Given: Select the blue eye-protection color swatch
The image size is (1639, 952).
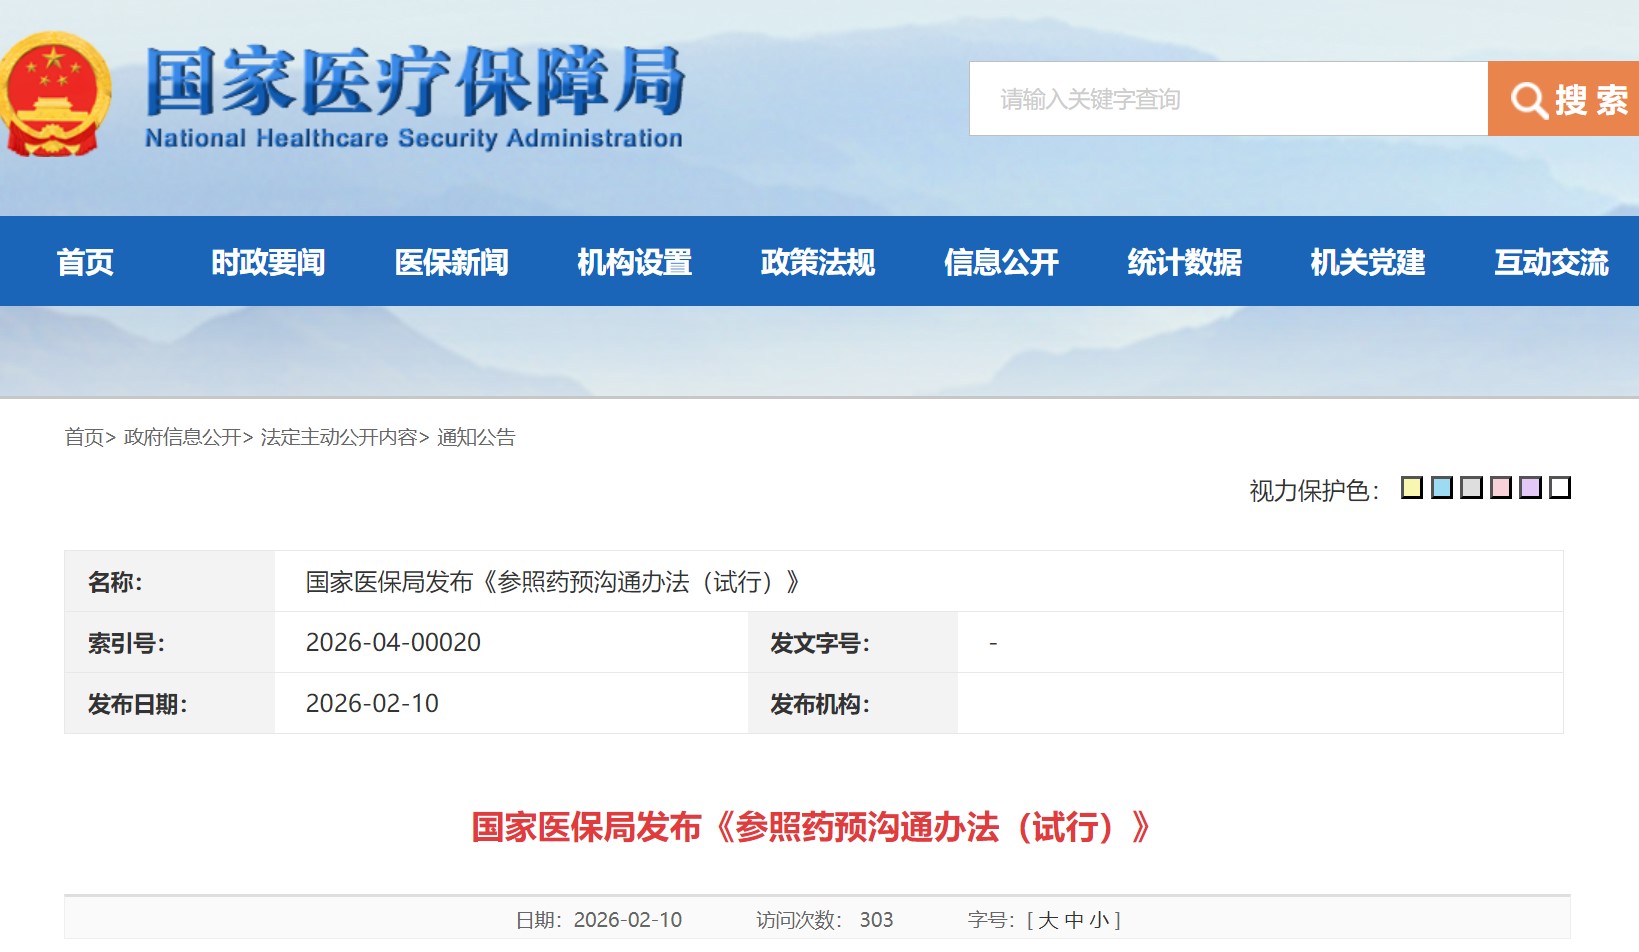Looking at the screenshot, I should (x=1441, y=488).
